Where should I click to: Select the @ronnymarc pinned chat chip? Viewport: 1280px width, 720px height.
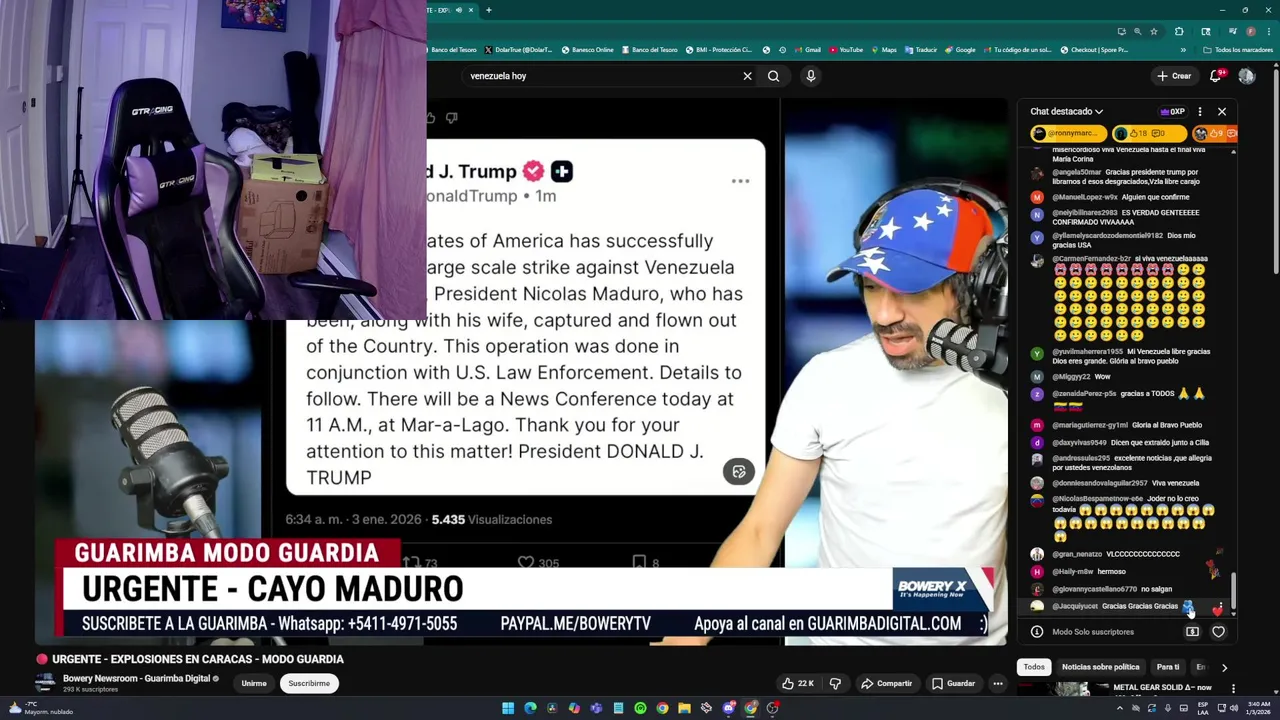(x=1067, y=133)
